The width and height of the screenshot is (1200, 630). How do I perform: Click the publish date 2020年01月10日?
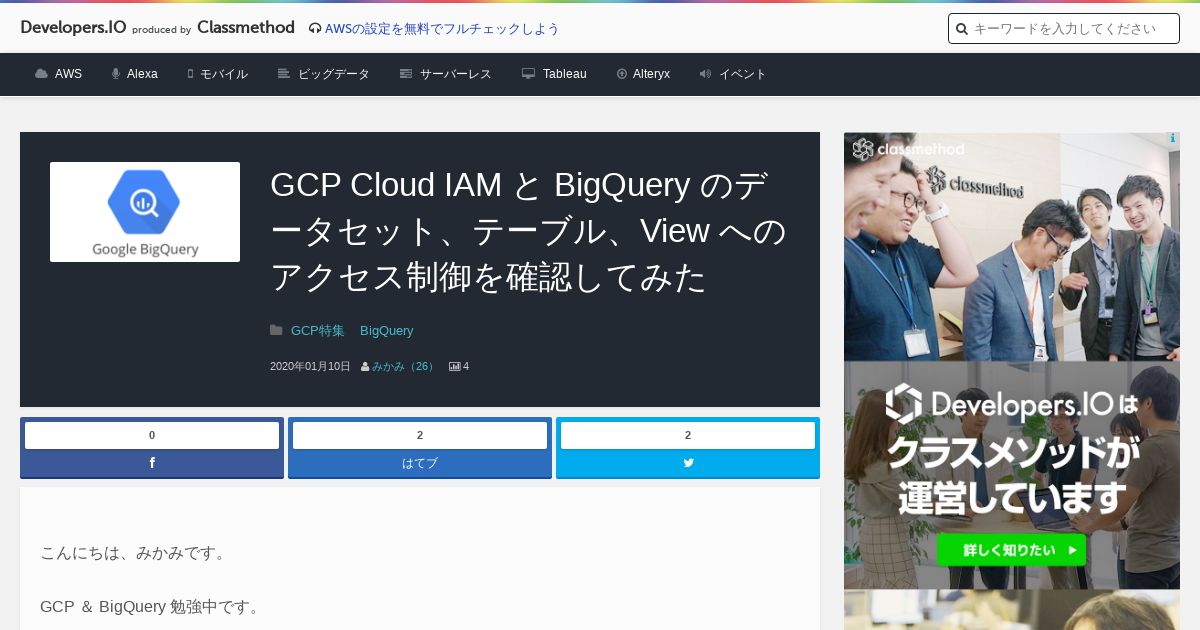click(x=310, y=366)
